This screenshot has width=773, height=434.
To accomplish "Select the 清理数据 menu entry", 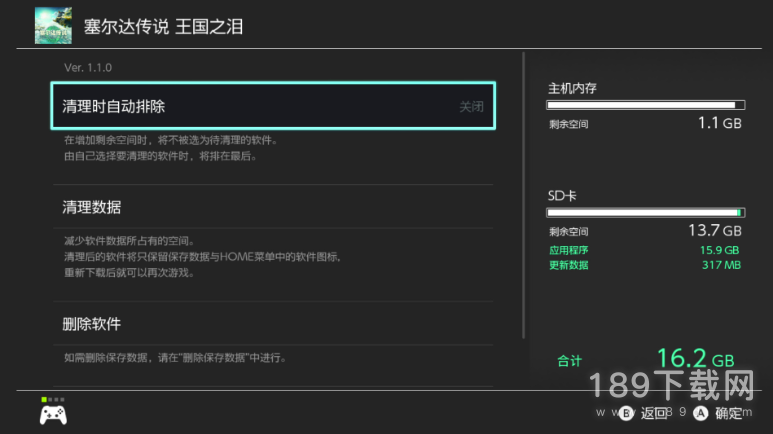I will pos(273,207).
